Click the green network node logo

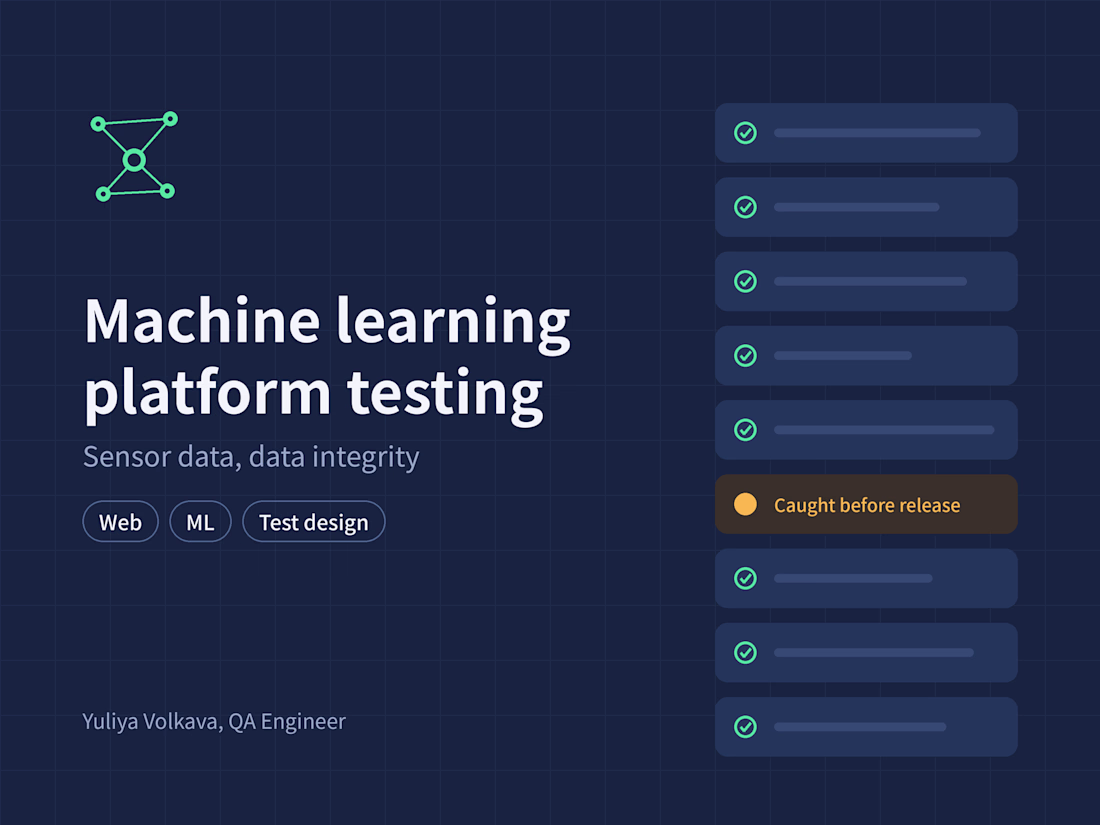(134, 156)
